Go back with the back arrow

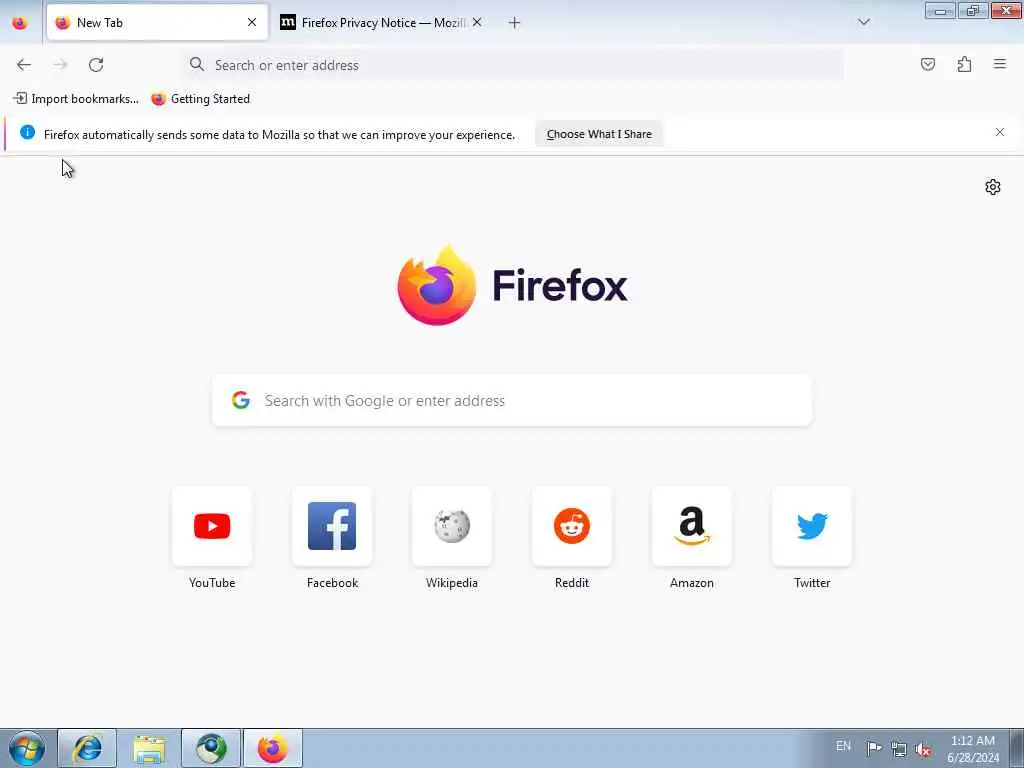click(24, 65)
